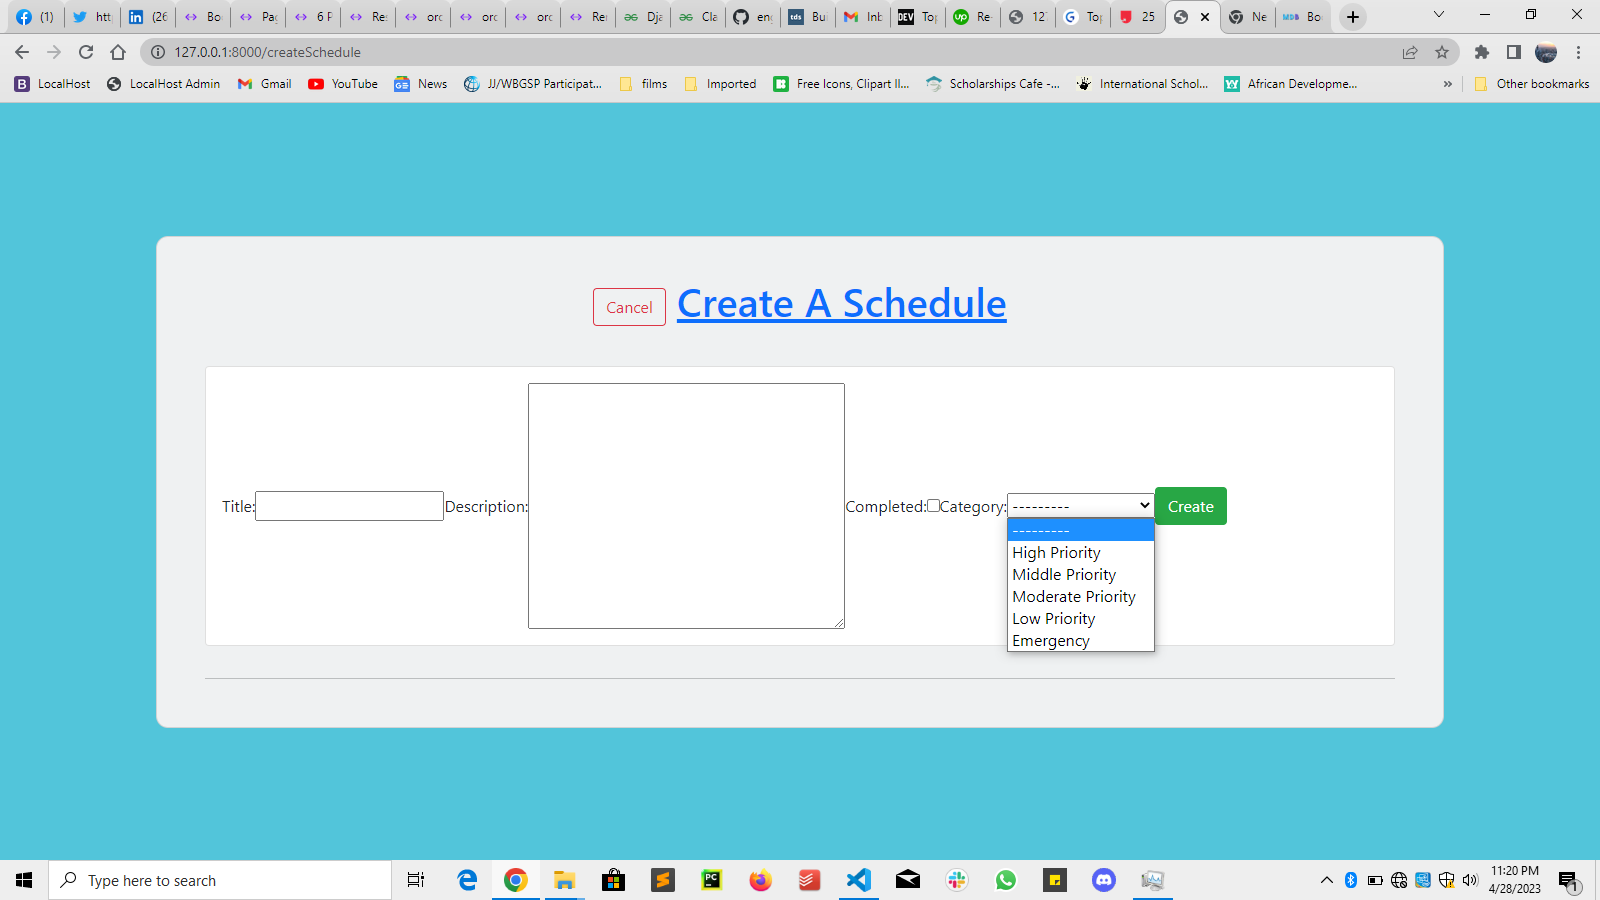The image size is (1600, 900).
Task: Click inside the Title input field
Action: tap(348, 506)
